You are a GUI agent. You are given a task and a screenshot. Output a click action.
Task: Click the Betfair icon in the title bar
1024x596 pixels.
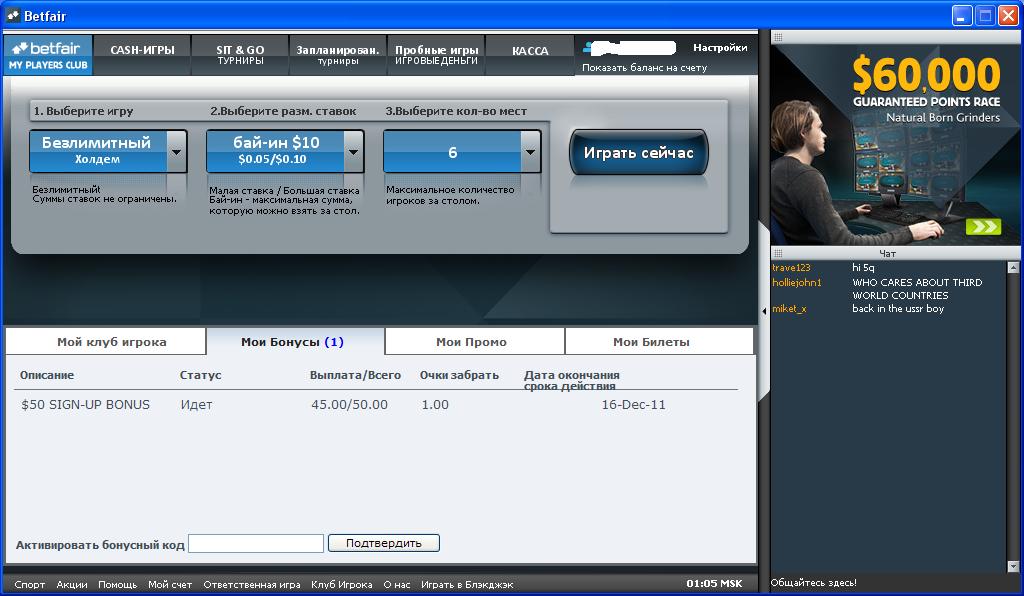pyautogui.click(x=13, y=15)
